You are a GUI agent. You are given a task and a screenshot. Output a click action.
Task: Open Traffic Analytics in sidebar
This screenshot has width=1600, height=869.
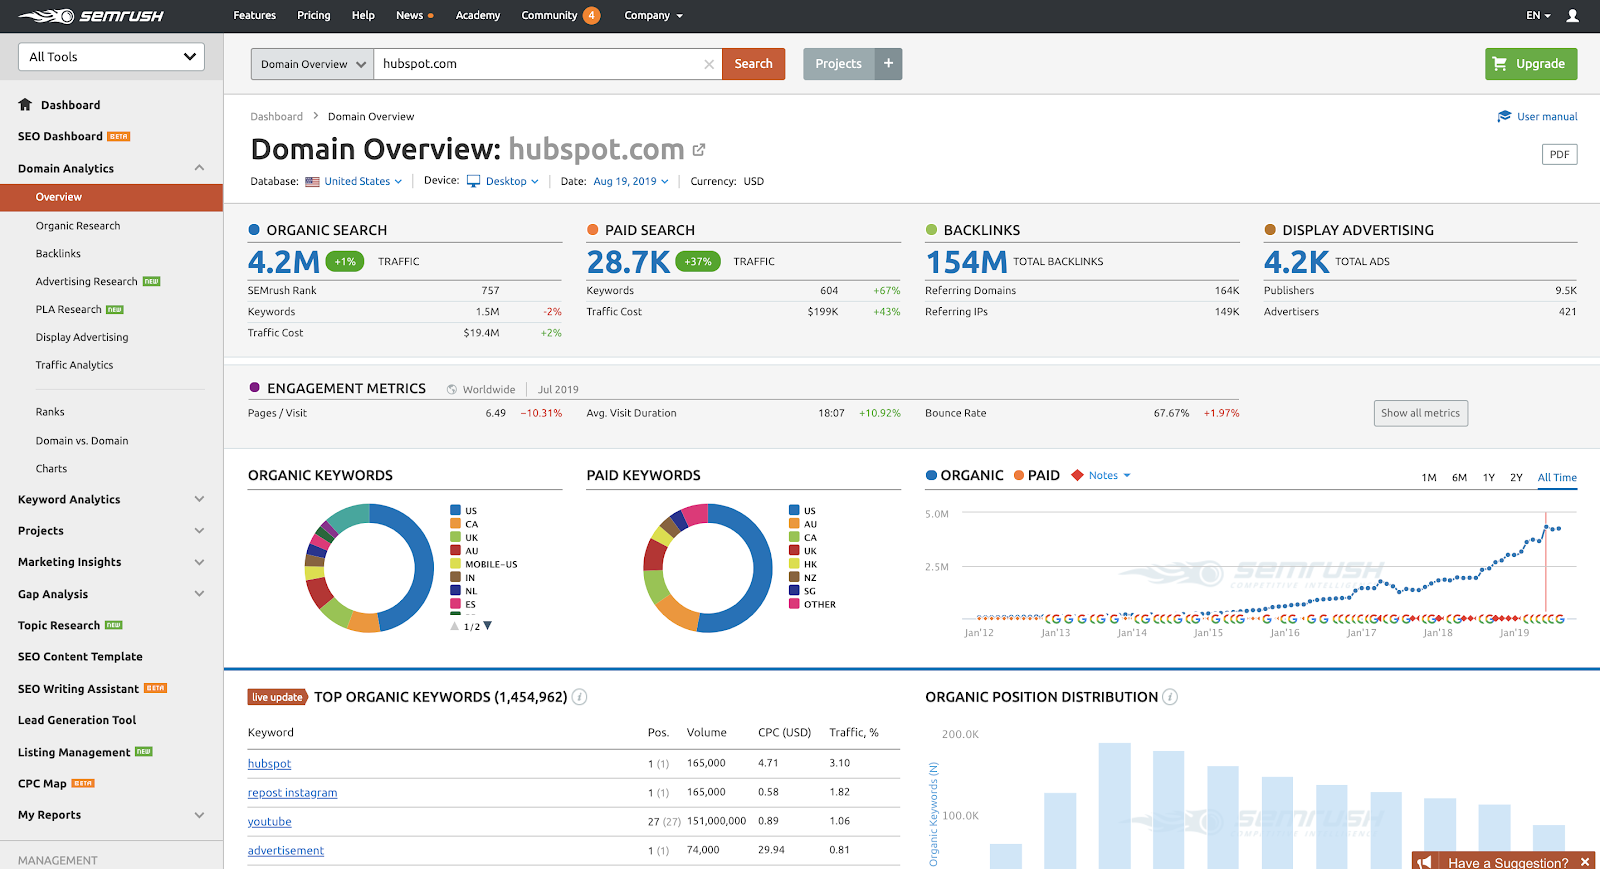tap(75, 365)
